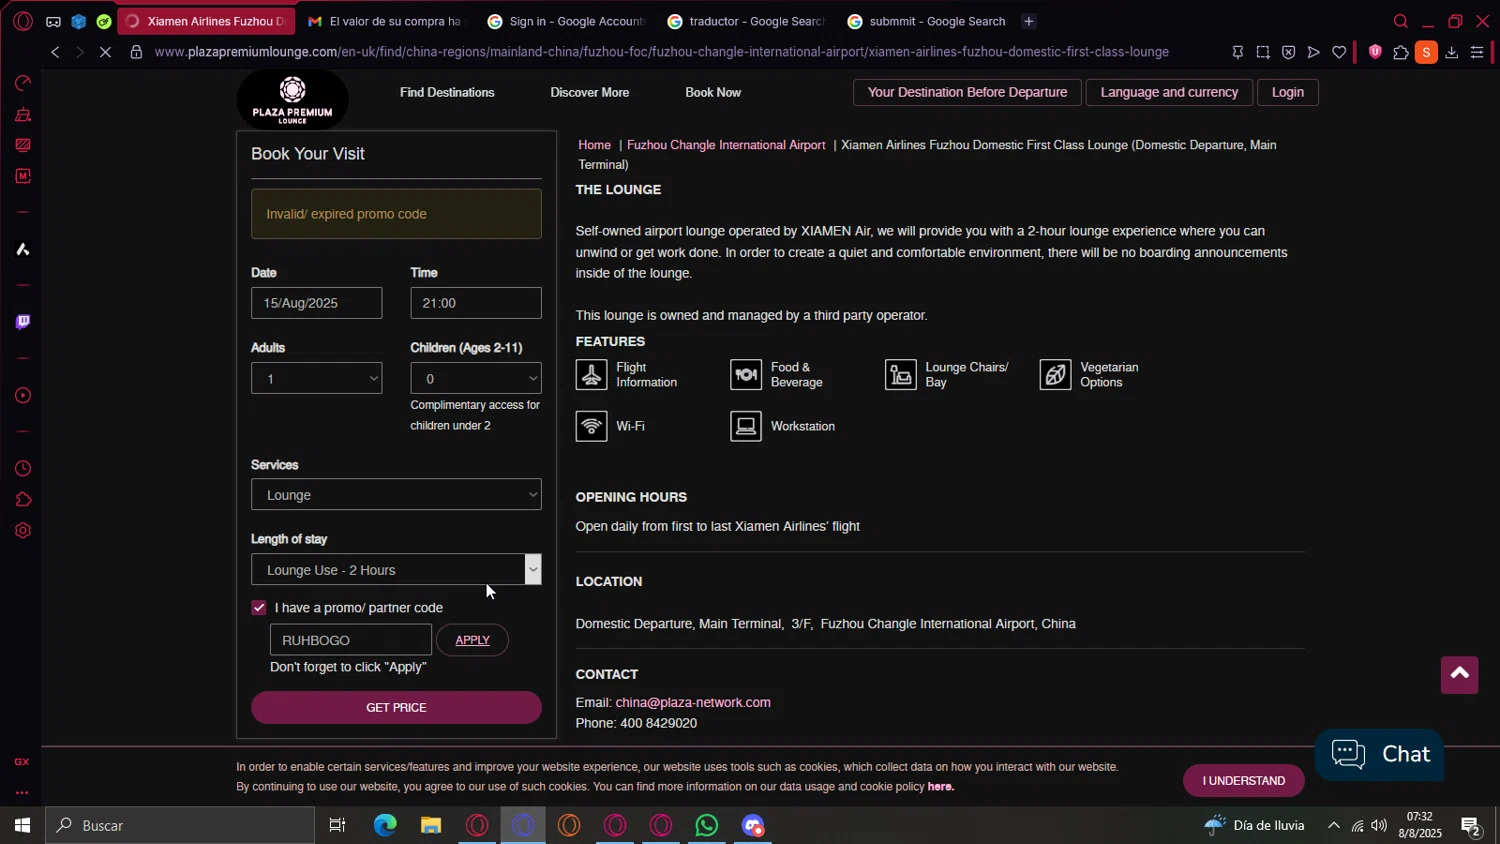Open the Opera GX main menu logo

coord(23,21)
